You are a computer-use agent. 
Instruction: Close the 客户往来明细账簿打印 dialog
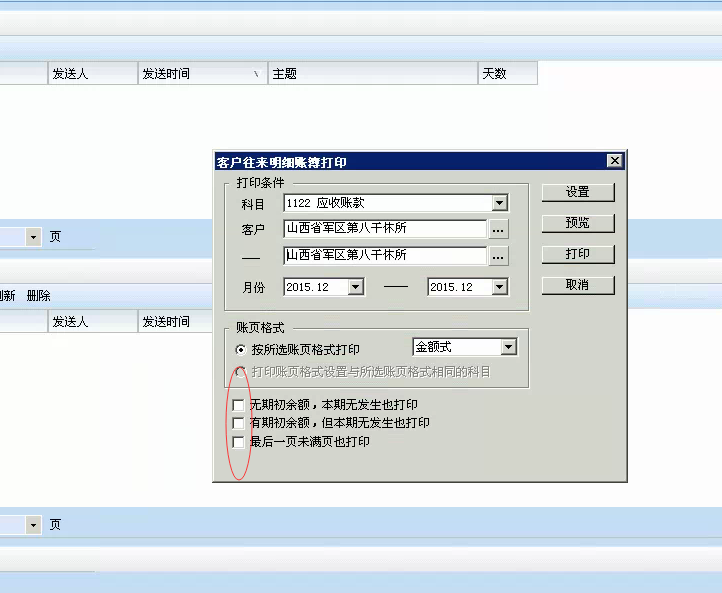click(x=615, y=161)
